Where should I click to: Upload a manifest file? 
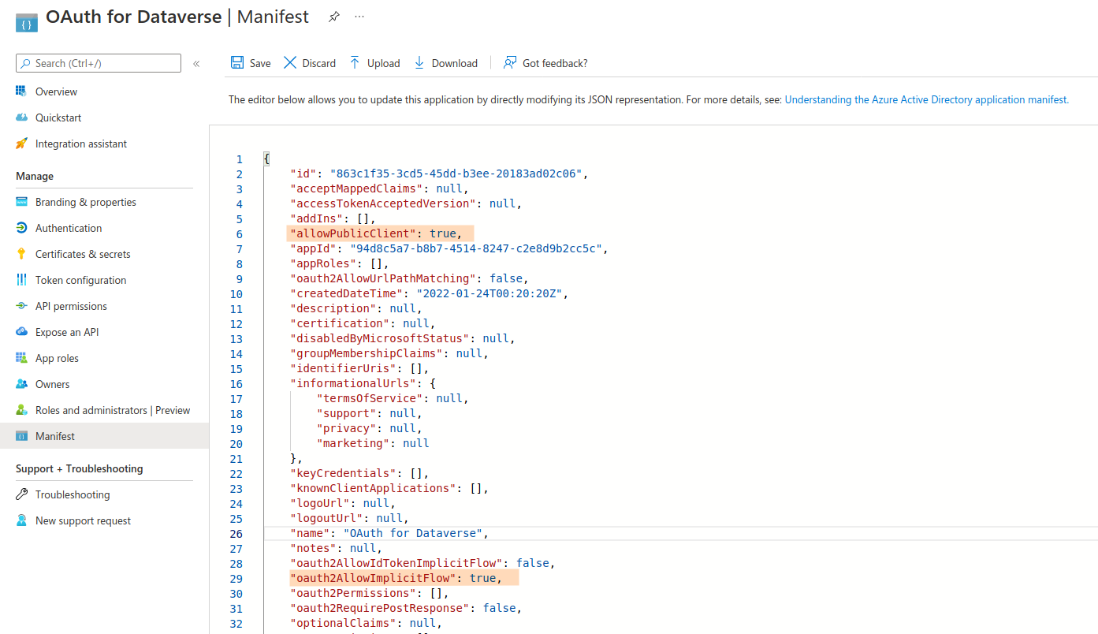coord(375,63)
